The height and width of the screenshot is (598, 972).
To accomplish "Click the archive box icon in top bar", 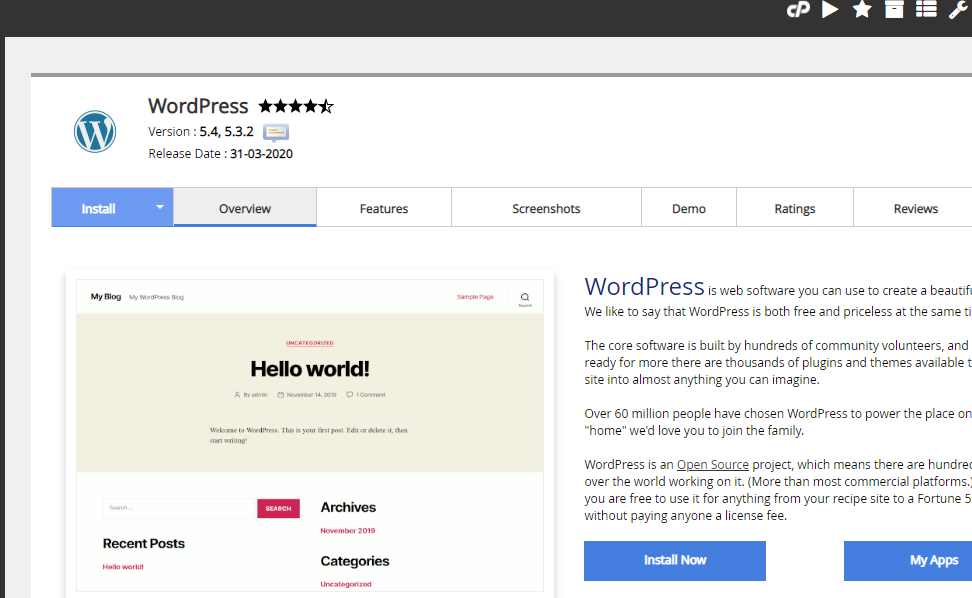I will pyautogui.click(x=894, y=10).
